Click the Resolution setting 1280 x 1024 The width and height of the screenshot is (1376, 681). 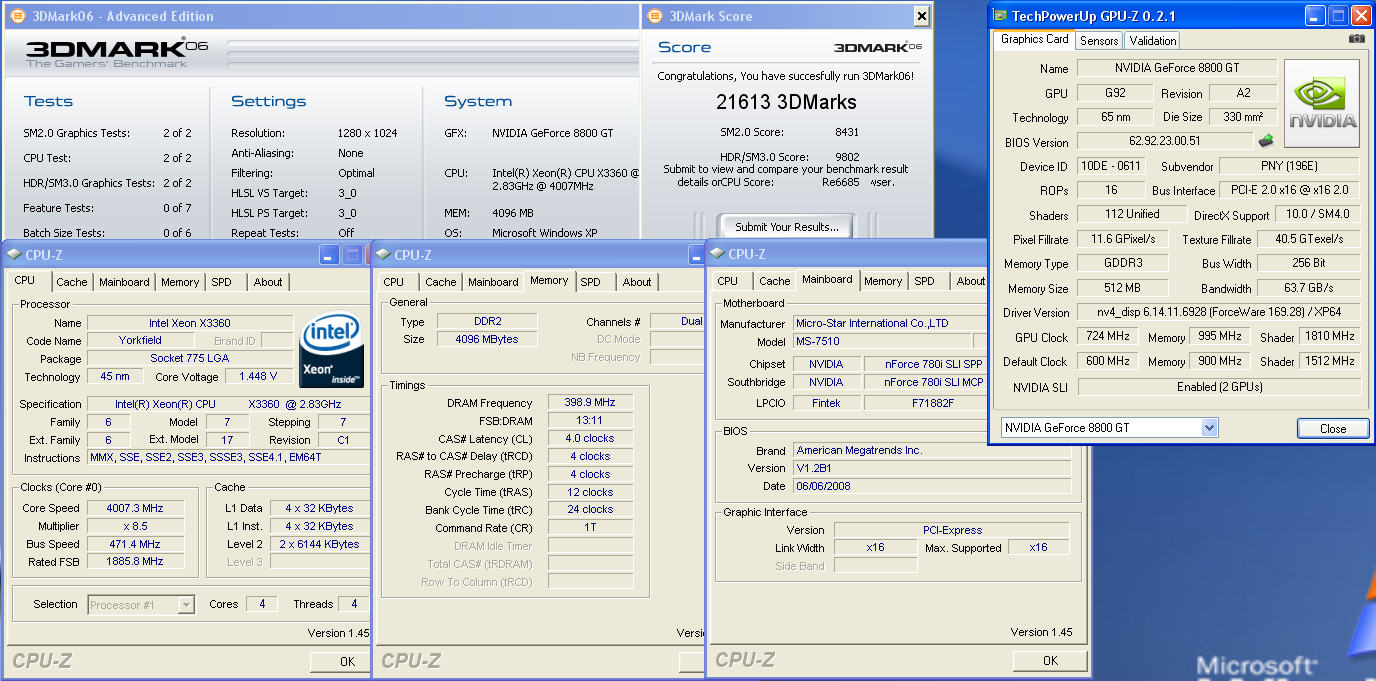(x=367, y=133)
